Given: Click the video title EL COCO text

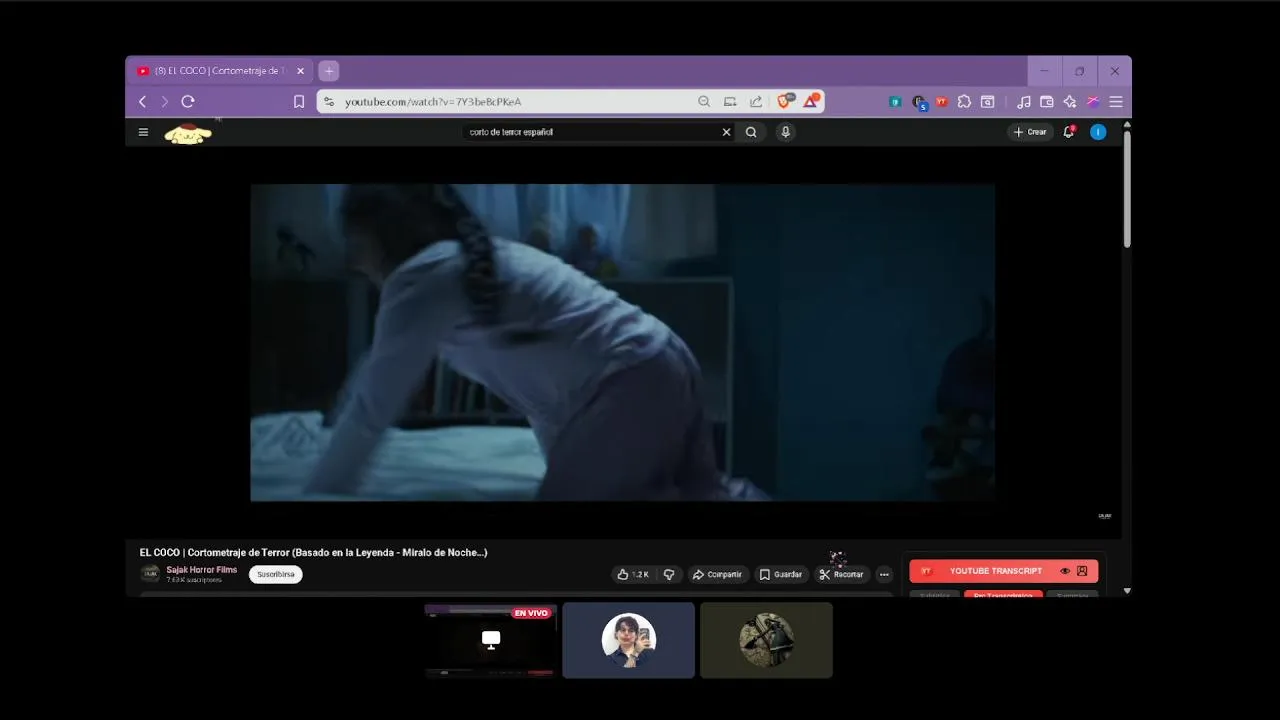Looking at the screenshot, I should tap(313, 552).
